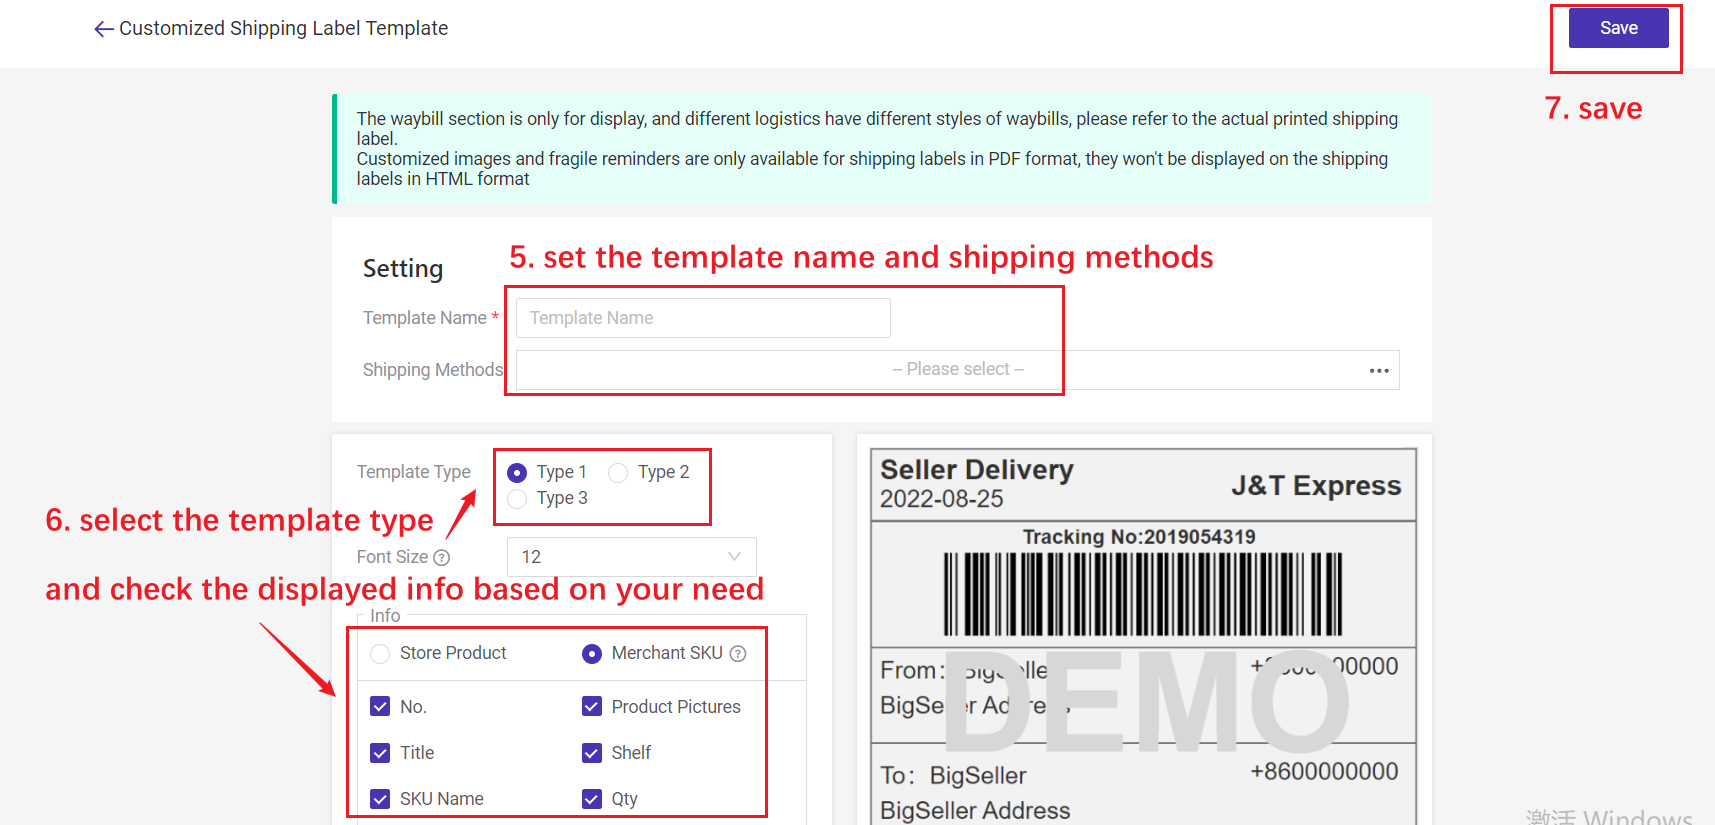Click the Customized Shipping Label Template title
This screenshot has width=1715, height=825.
coord(283,28)
